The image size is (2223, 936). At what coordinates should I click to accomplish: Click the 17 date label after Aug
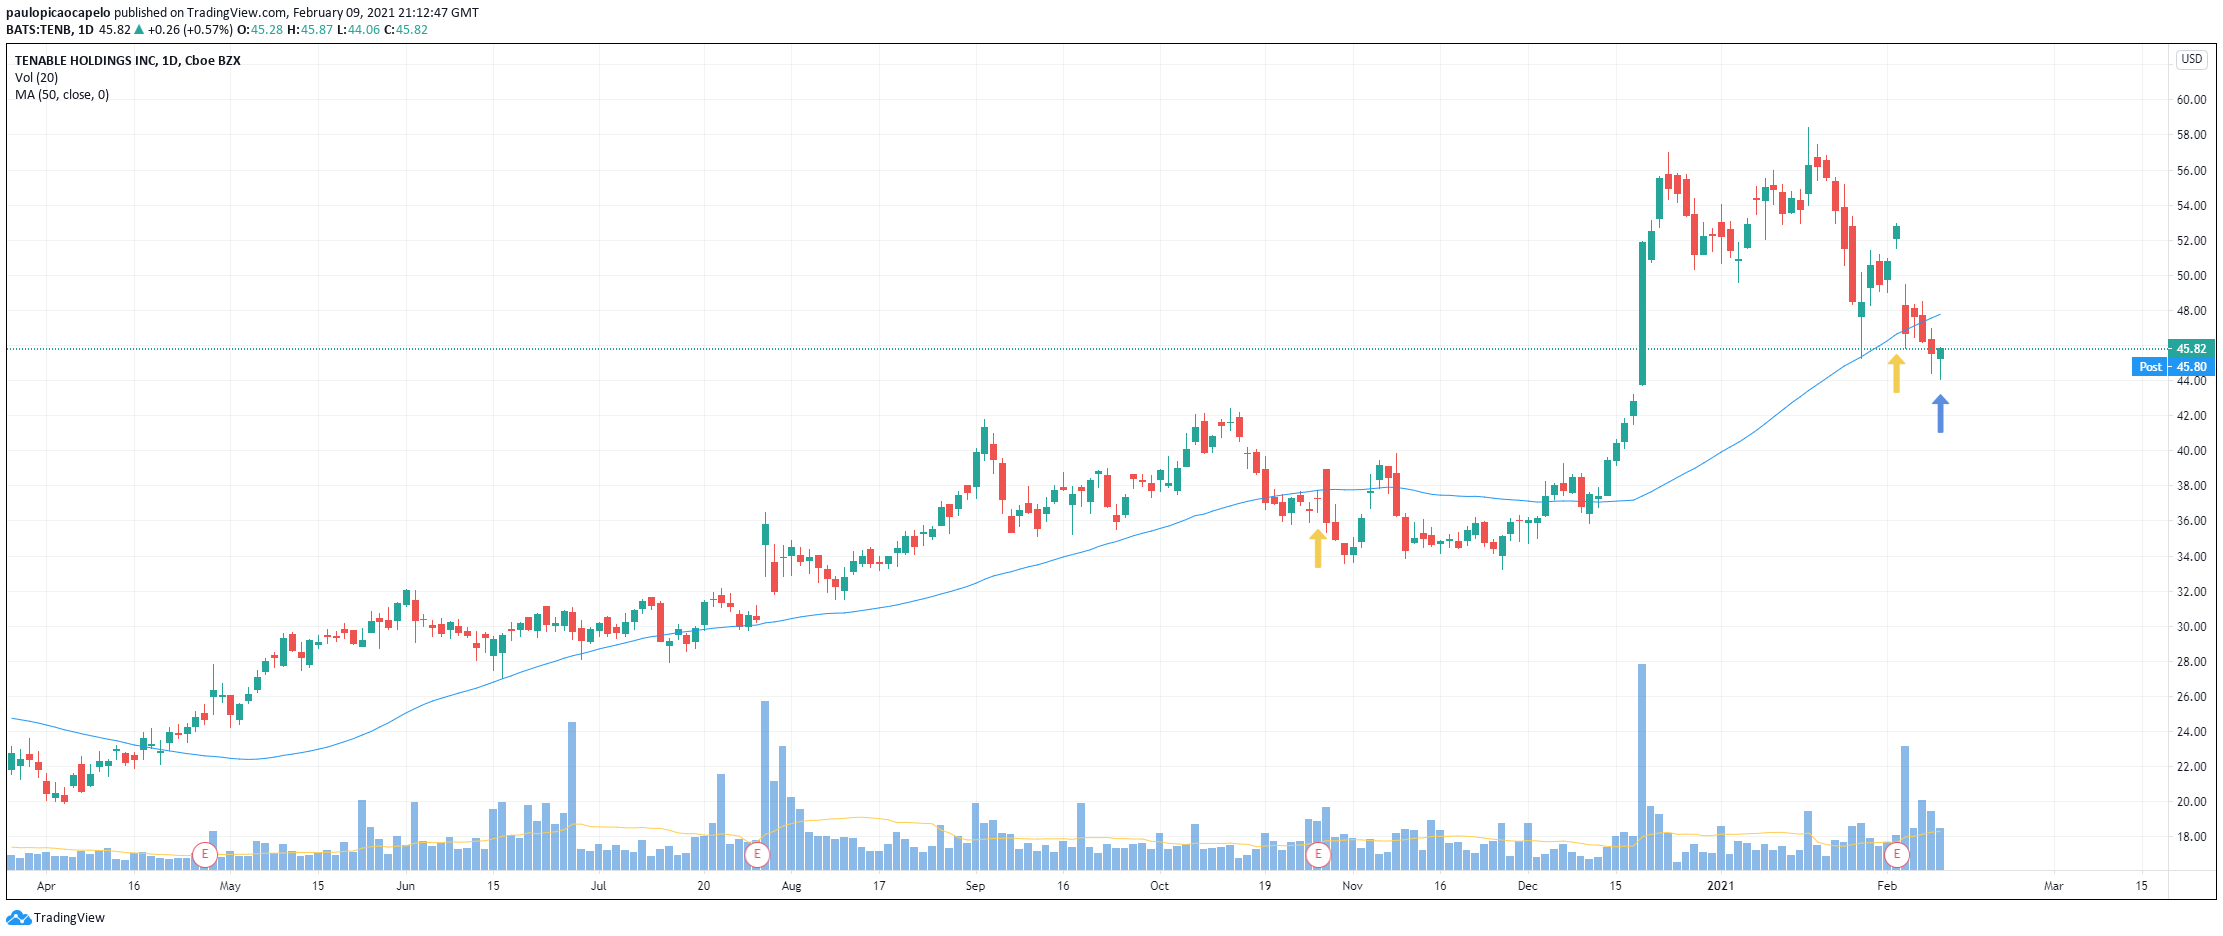pos(879,886)
